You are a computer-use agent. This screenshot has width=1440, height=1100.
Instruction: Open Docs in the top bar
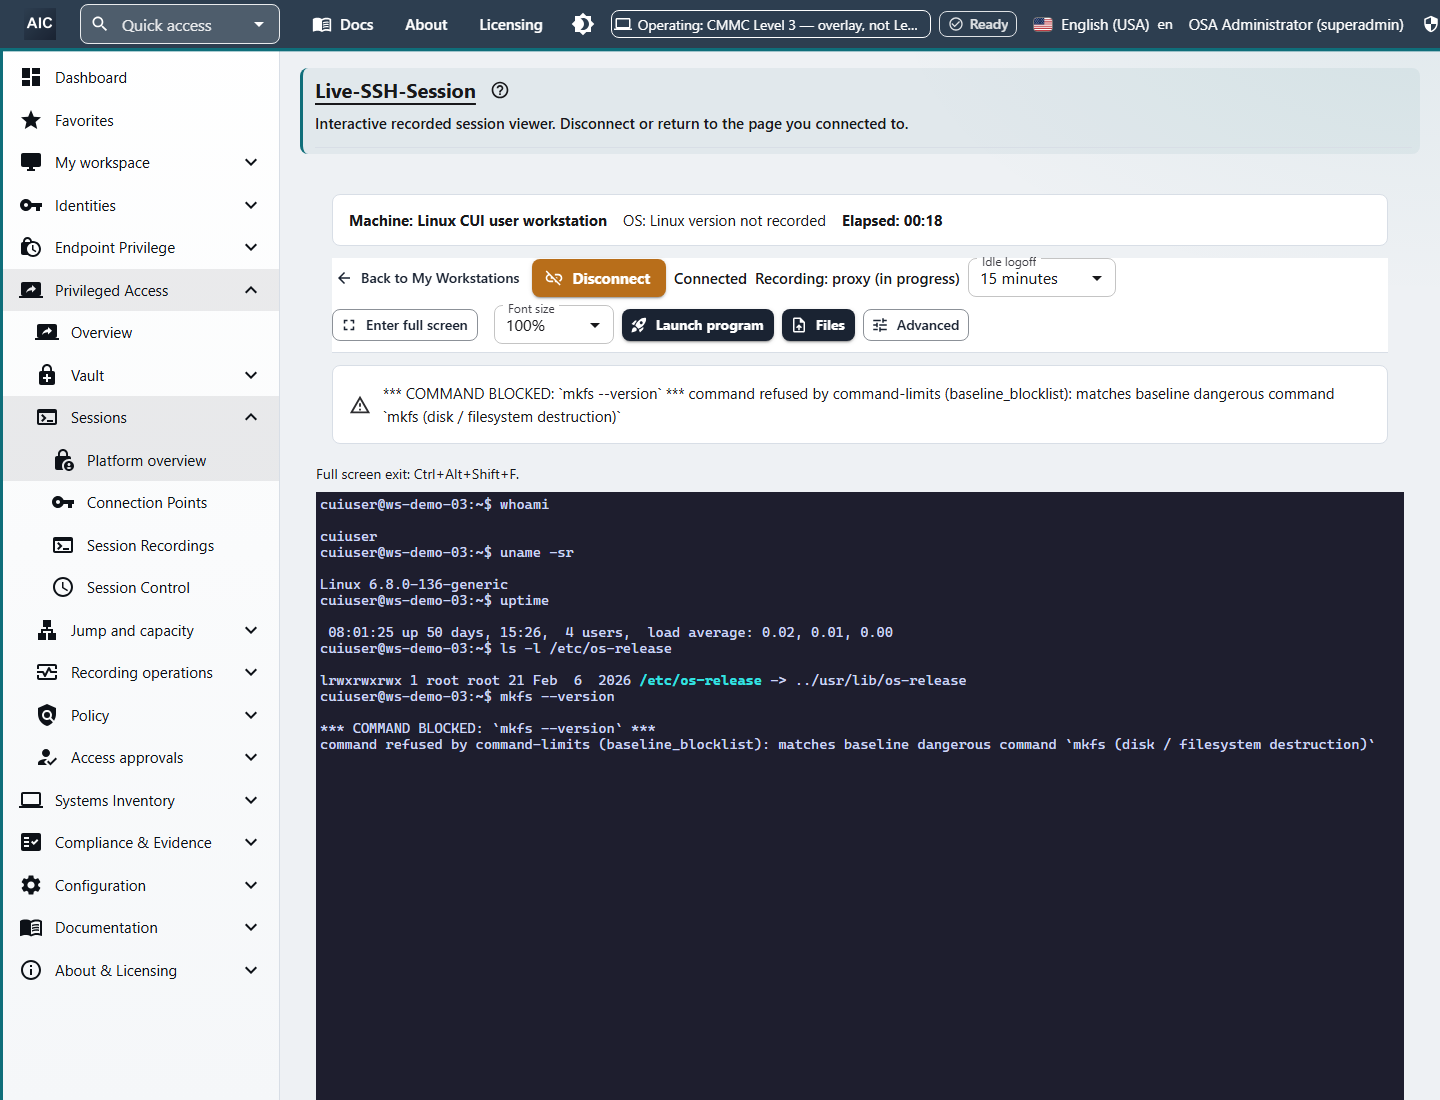click(x=343, y=24)
